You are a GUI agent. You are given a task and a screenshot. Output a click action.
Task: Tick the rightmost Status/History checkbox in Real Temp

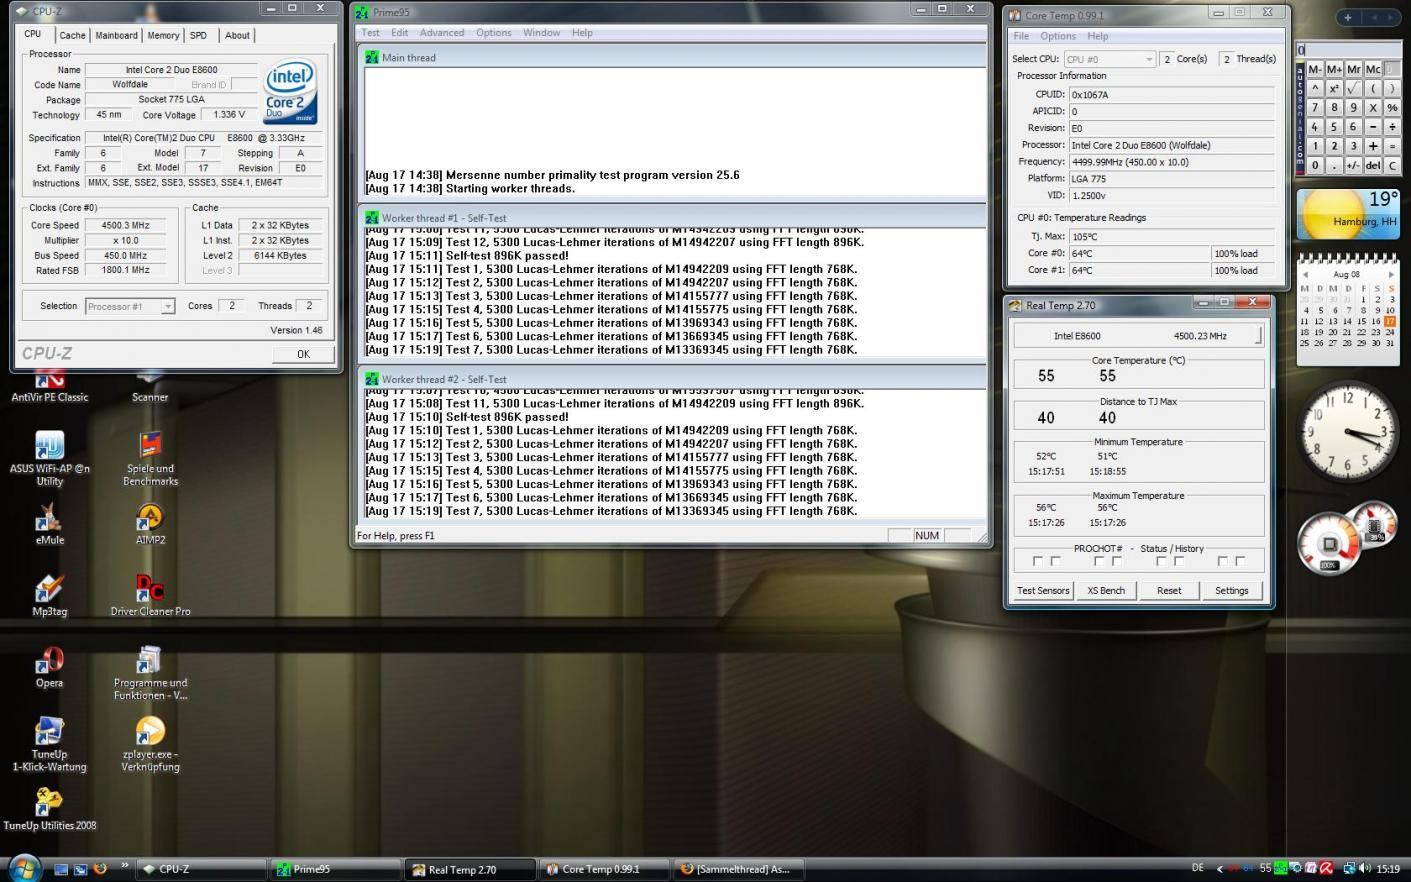(x=1240, y=561)
